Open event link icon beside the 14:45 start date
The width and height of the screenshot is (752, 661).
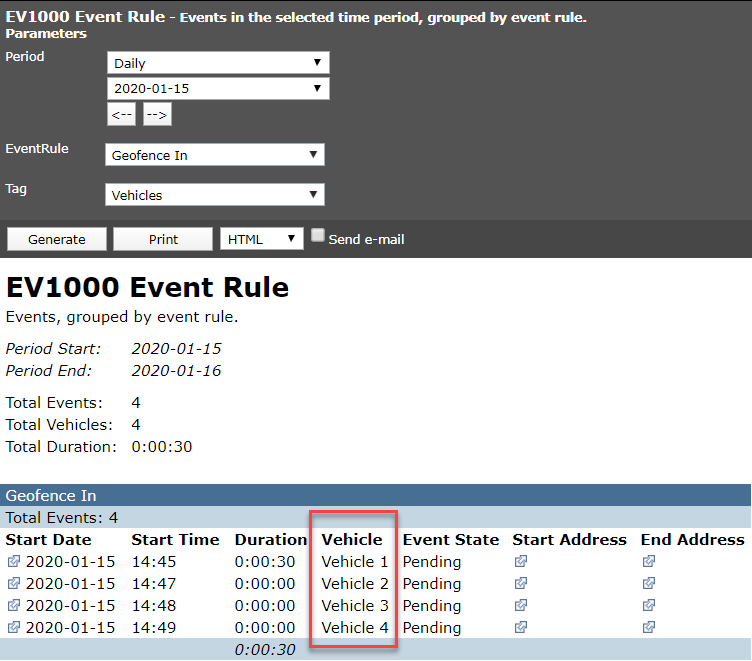[x=14, y=561]
